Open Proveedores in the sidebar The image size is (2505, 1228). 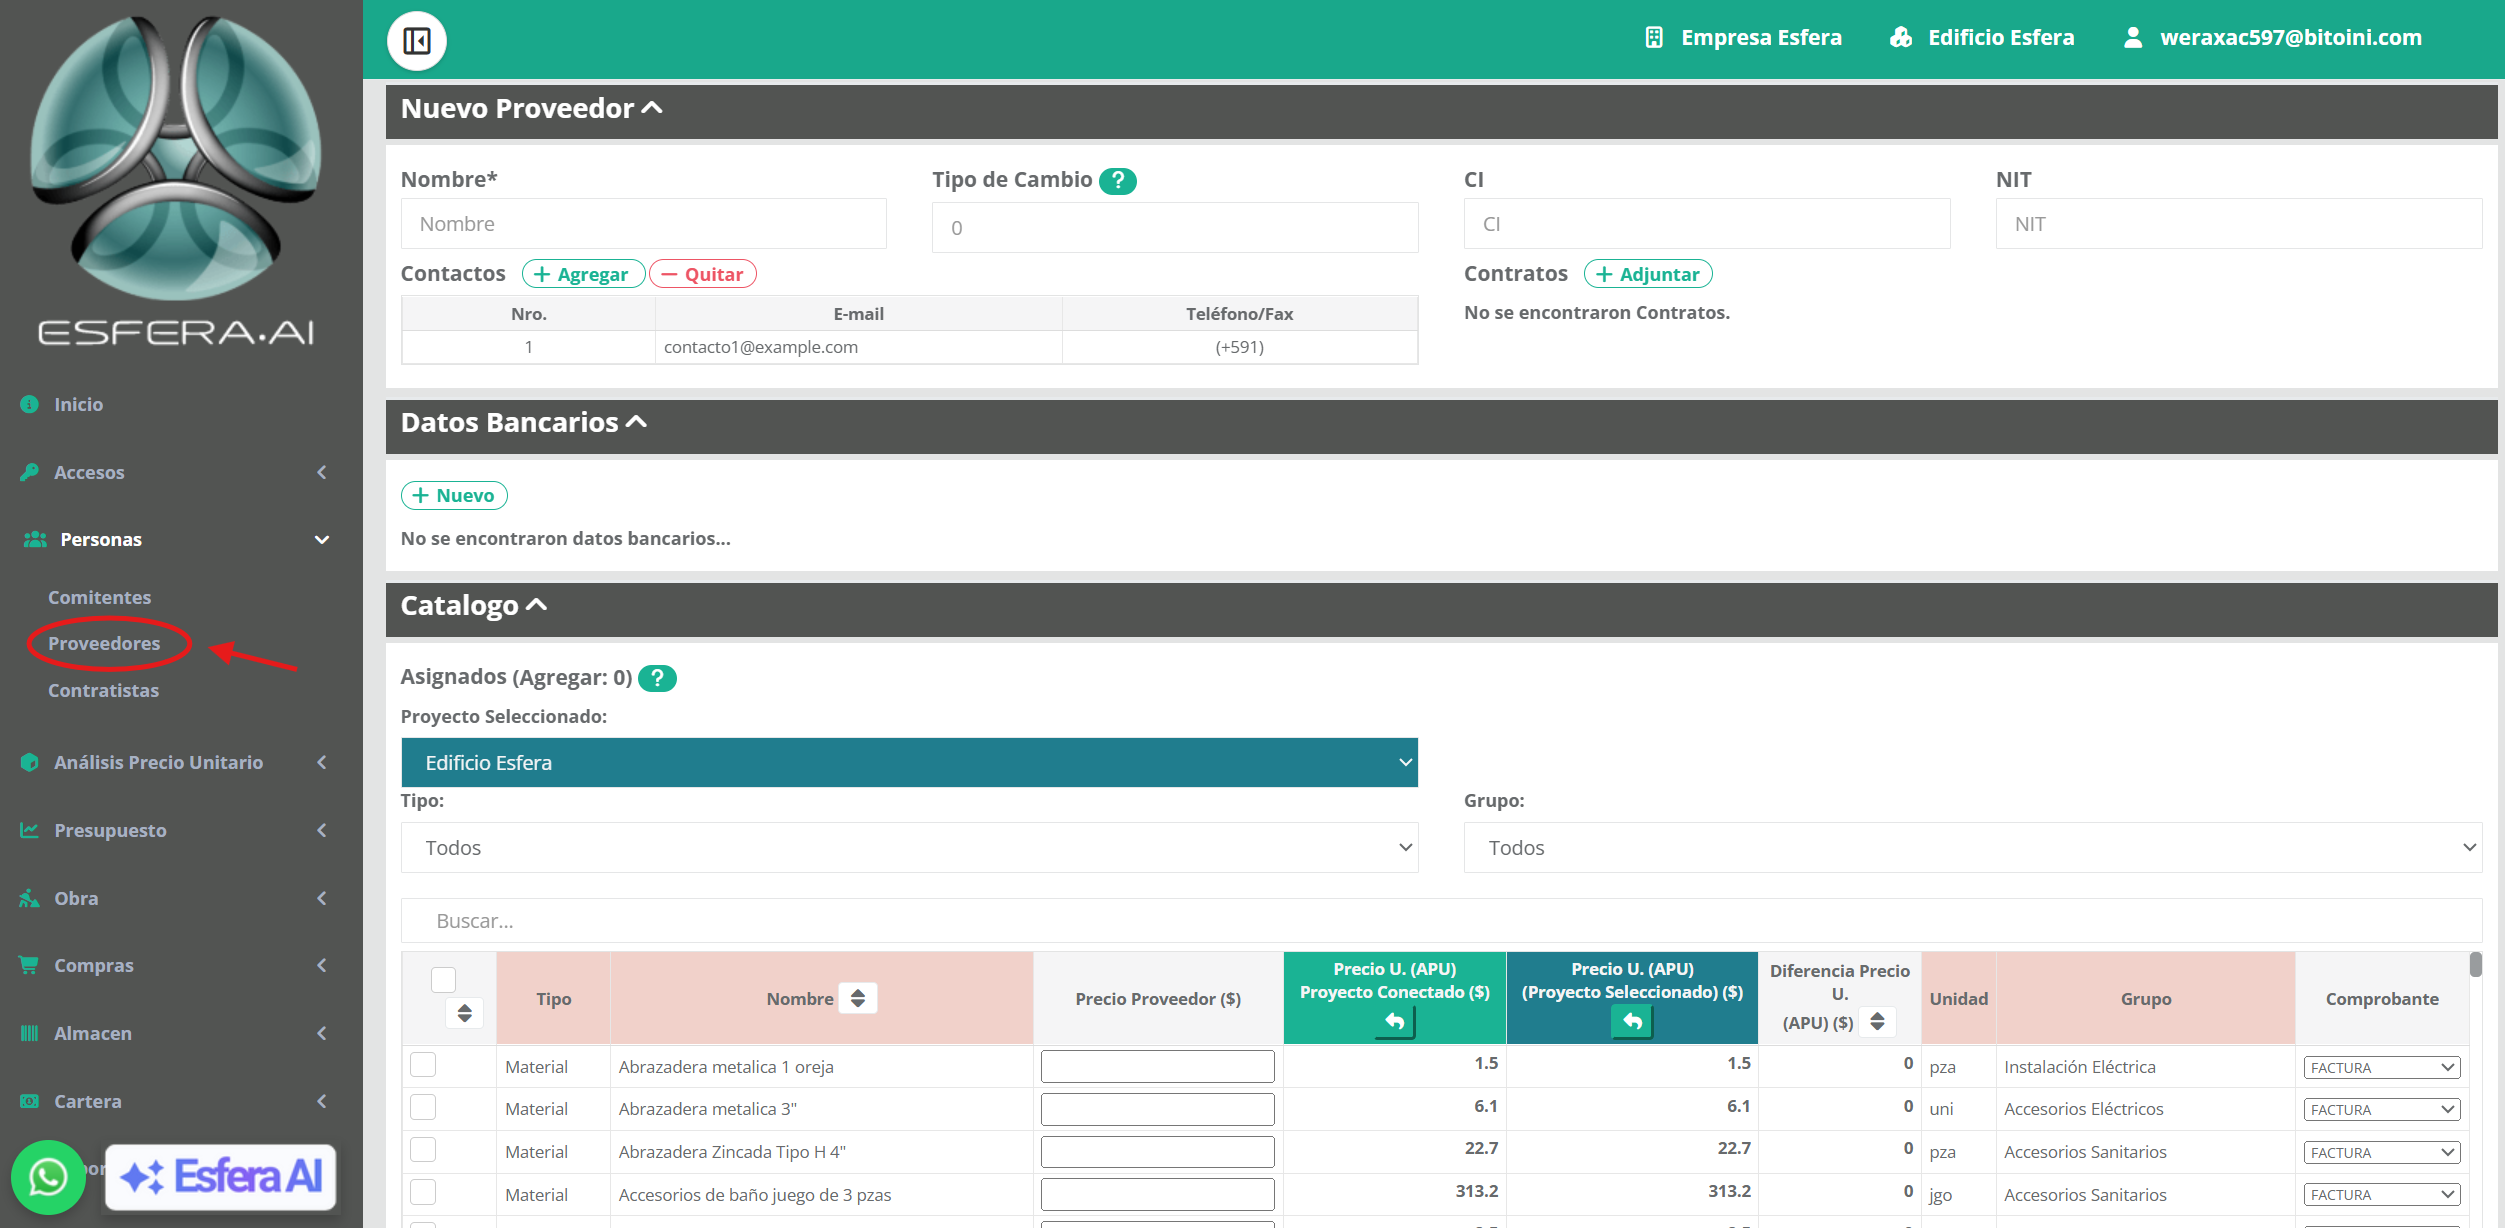(x=104, y=643)
